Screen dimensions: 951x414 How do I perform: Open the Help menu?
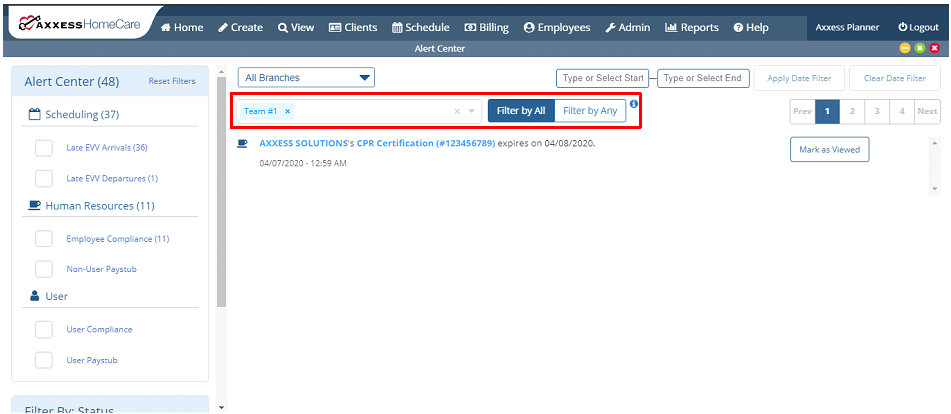click(751, 27)
